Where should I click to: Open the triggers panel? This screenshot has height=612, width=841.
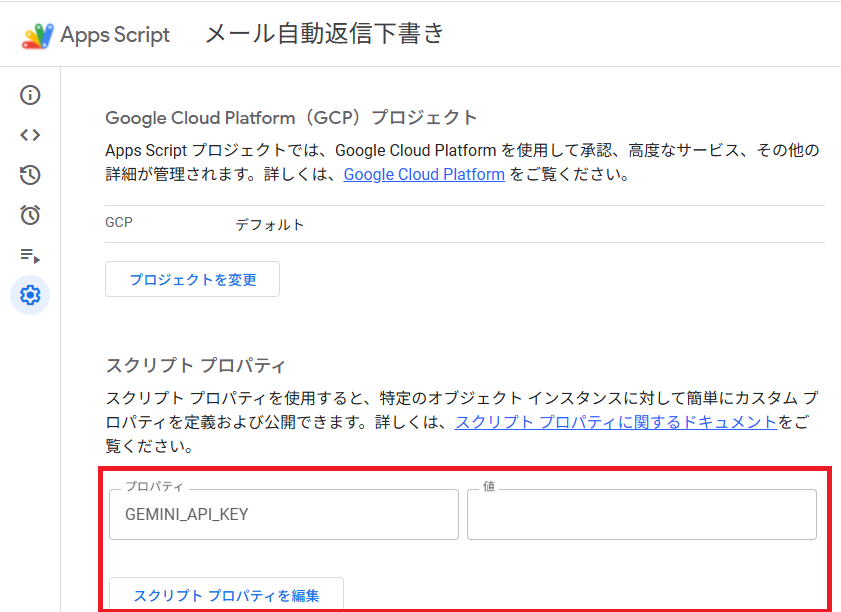[30, 215]
